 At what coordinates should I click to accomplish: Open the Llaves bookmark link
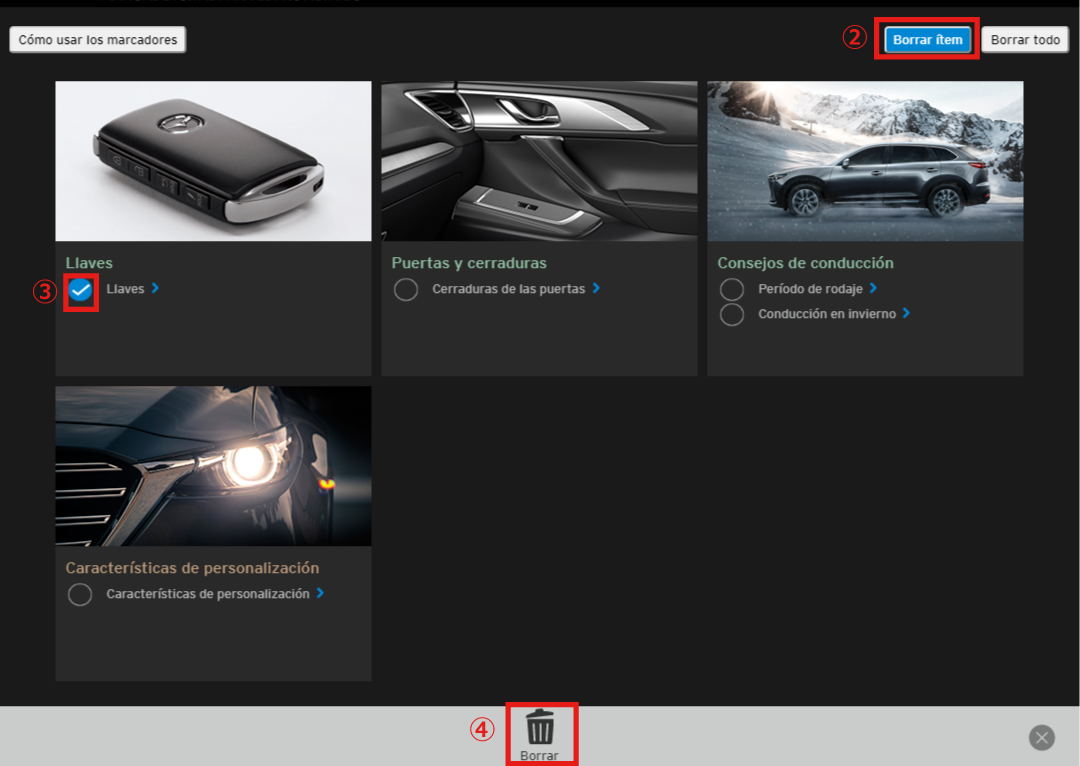pyautogui.click(x=126, y=289)
